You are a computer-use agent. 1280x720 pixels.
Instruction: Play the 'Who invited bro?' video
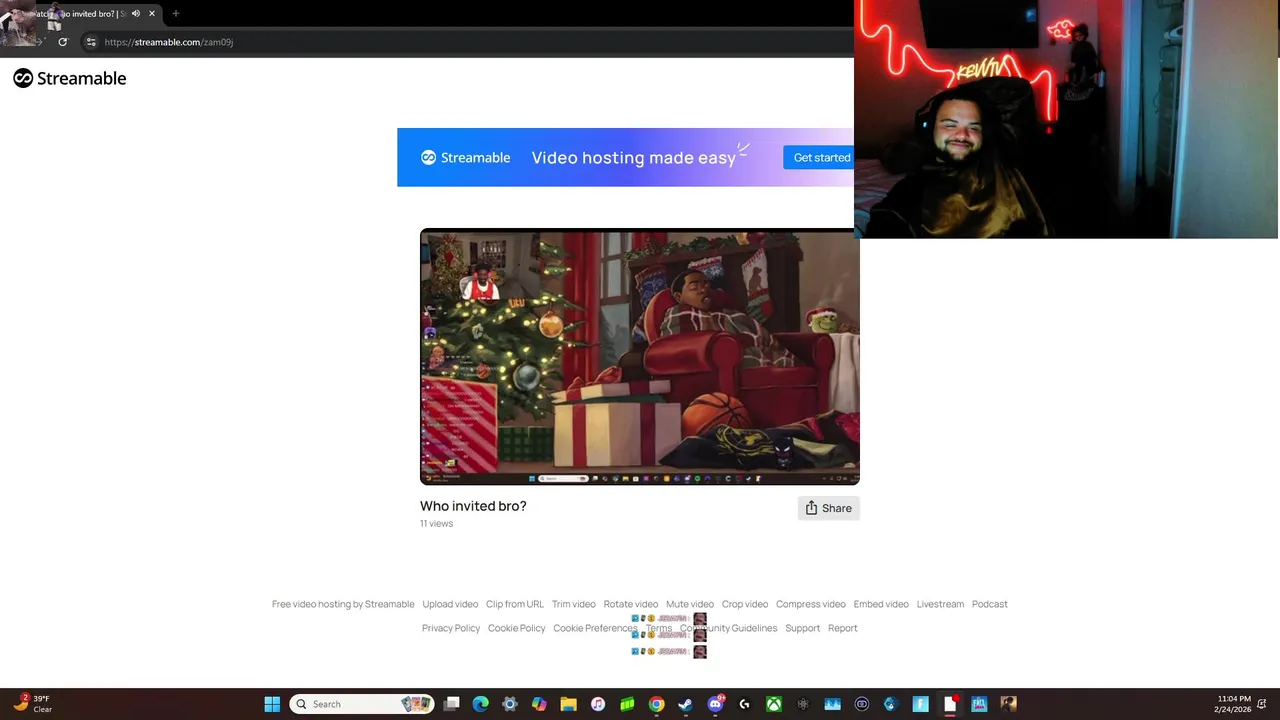coord(640,357)
